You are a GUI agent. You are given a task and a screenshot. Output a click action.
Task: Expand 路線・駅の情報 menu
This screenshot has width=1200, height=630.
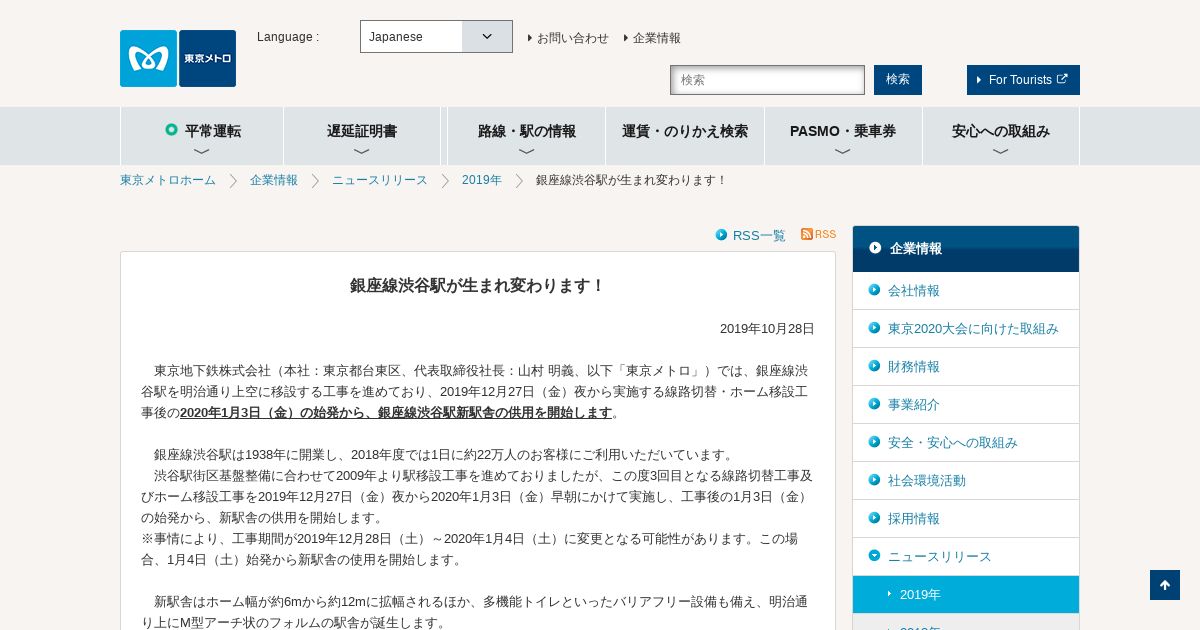[526, 136]
